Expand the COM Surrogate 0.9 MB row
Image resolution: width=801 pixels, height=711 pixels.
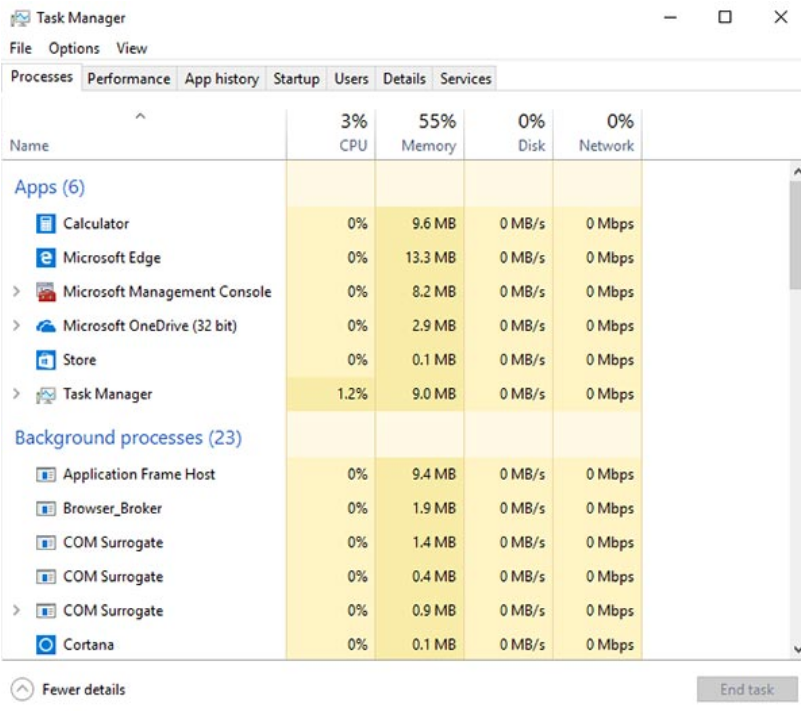pos(16,610)
